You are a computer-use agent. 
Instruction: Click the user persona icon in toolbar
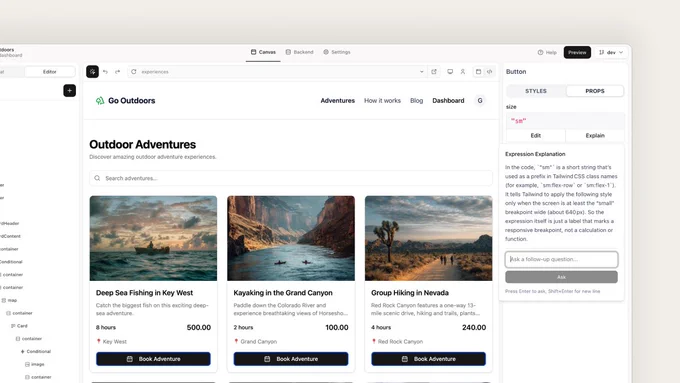pyautogui.click(x=463, y=72)
